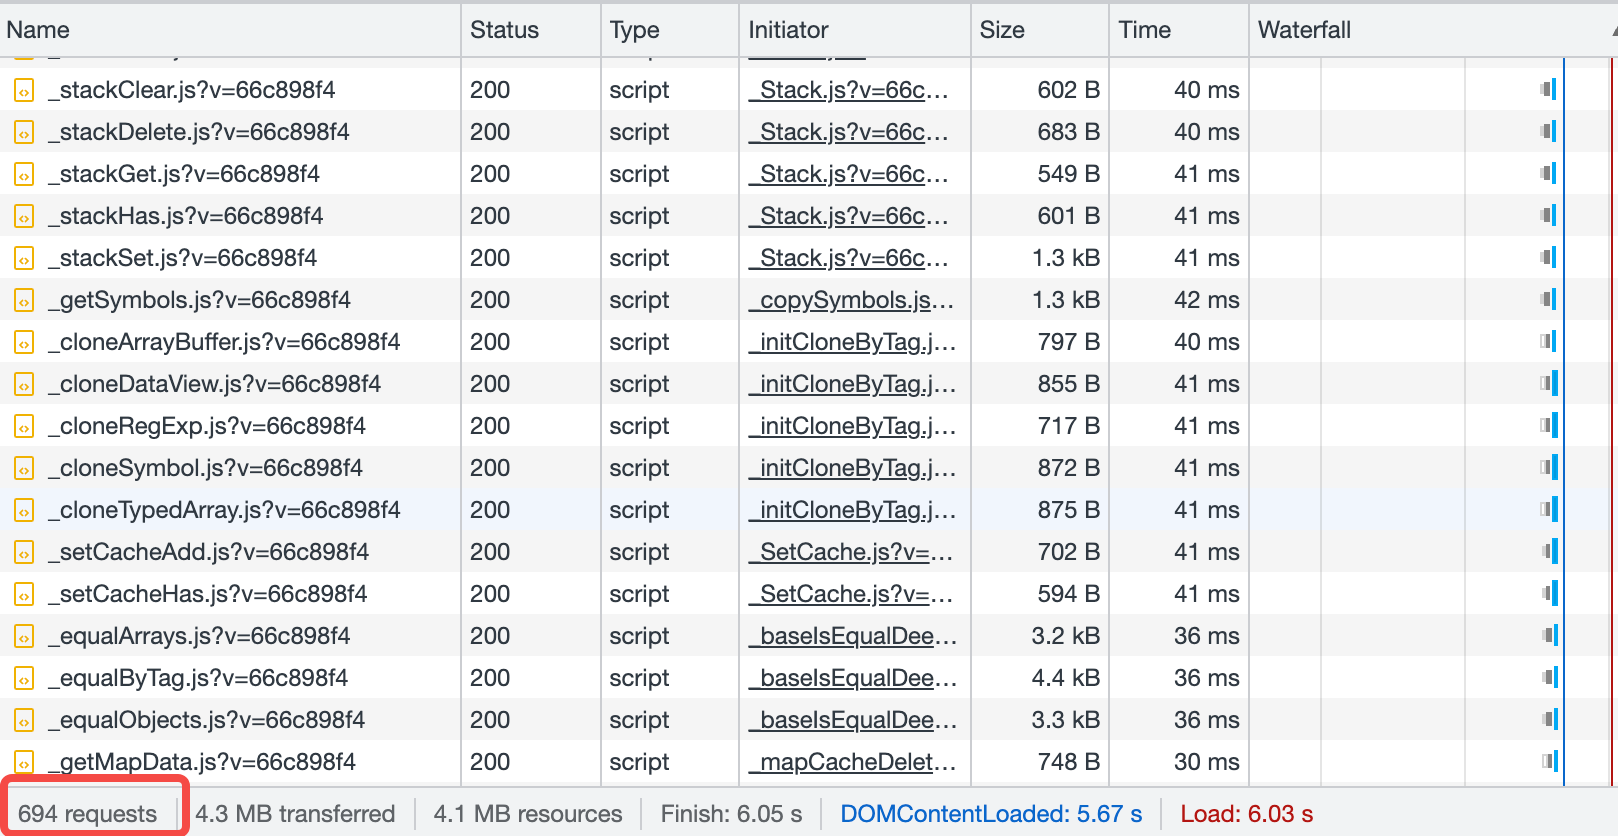1618x836 pixels.
Task: Click the 694 requests status summary
Action: click(x=88, y=814)
